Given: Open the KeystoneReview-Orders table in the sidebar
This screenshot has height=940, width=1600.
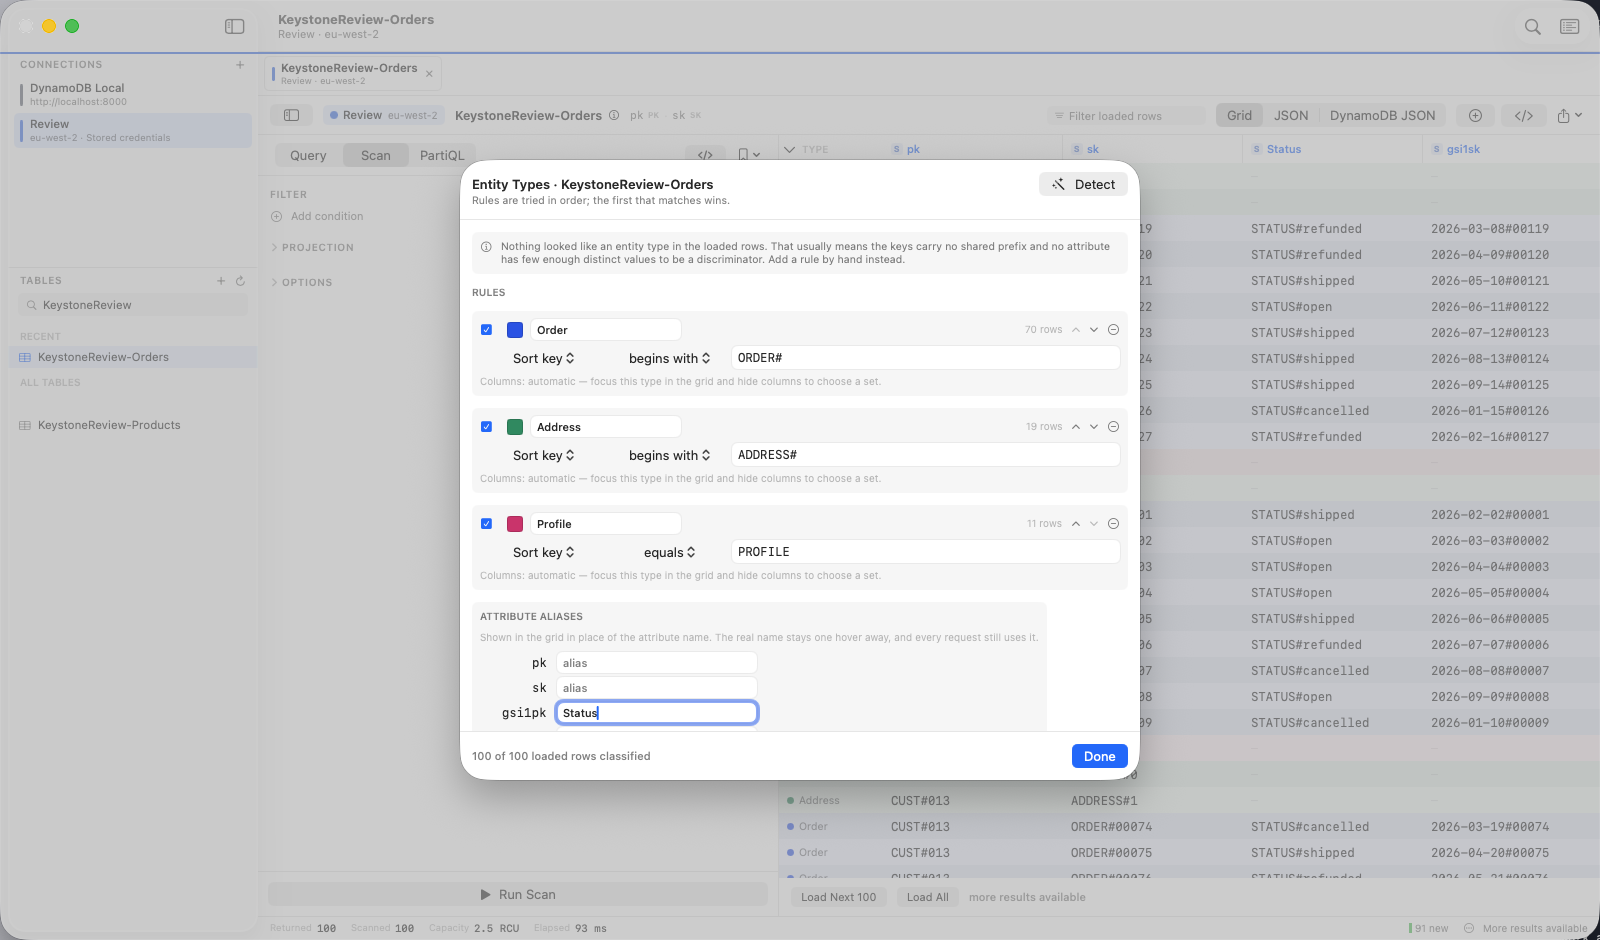Looking at the screenshot, I should pos(132,357).
